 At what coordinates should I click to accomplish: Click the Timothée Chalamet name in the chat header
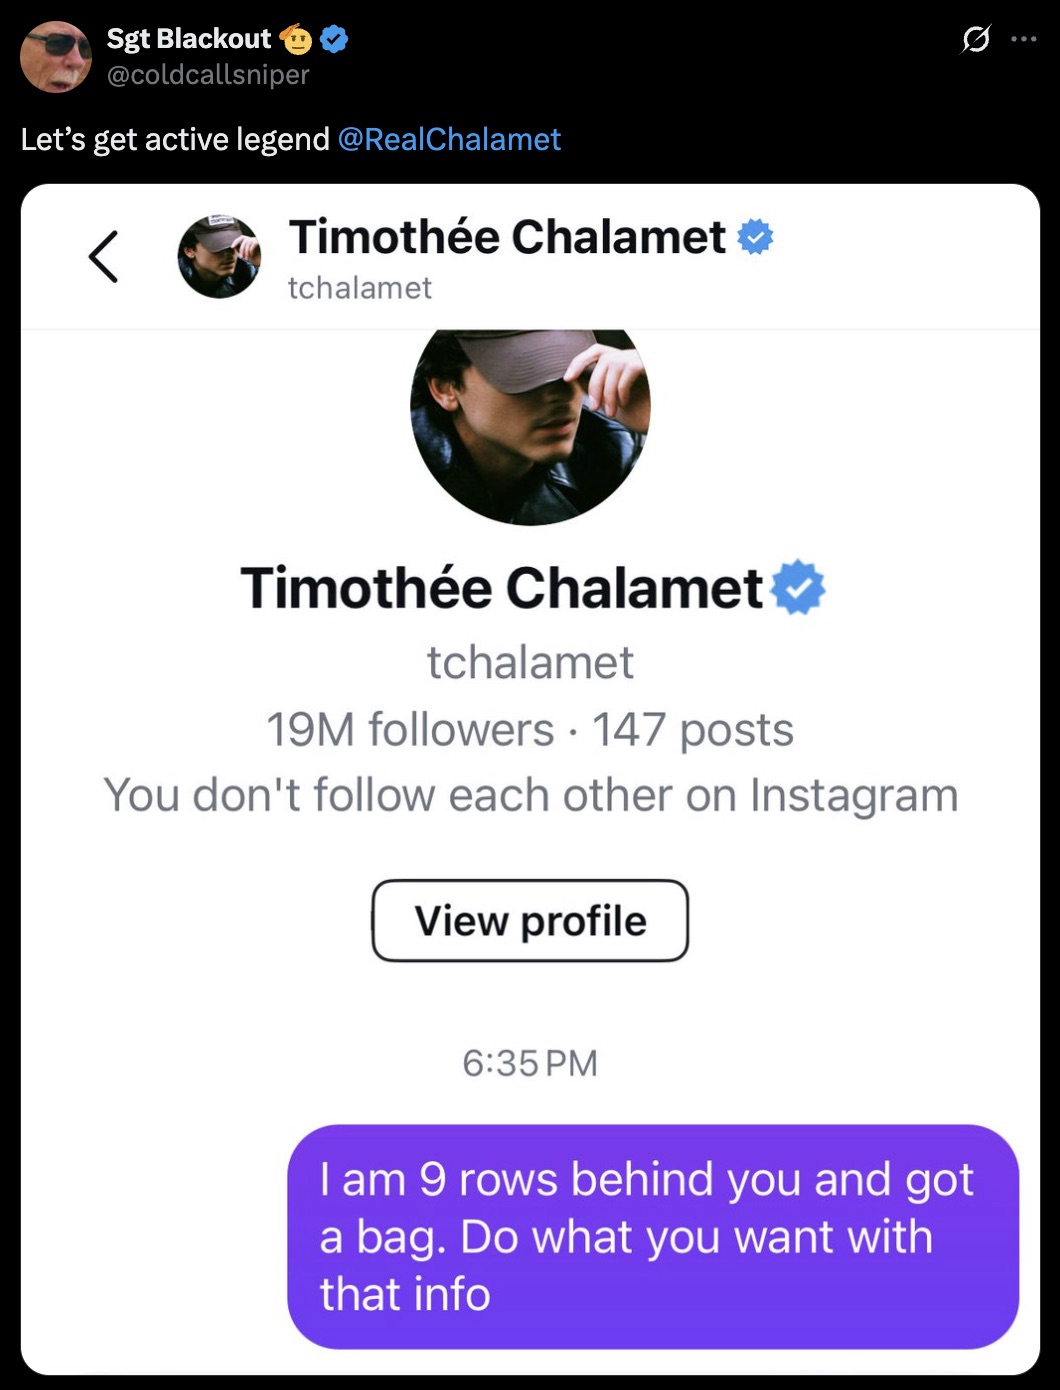507,238
